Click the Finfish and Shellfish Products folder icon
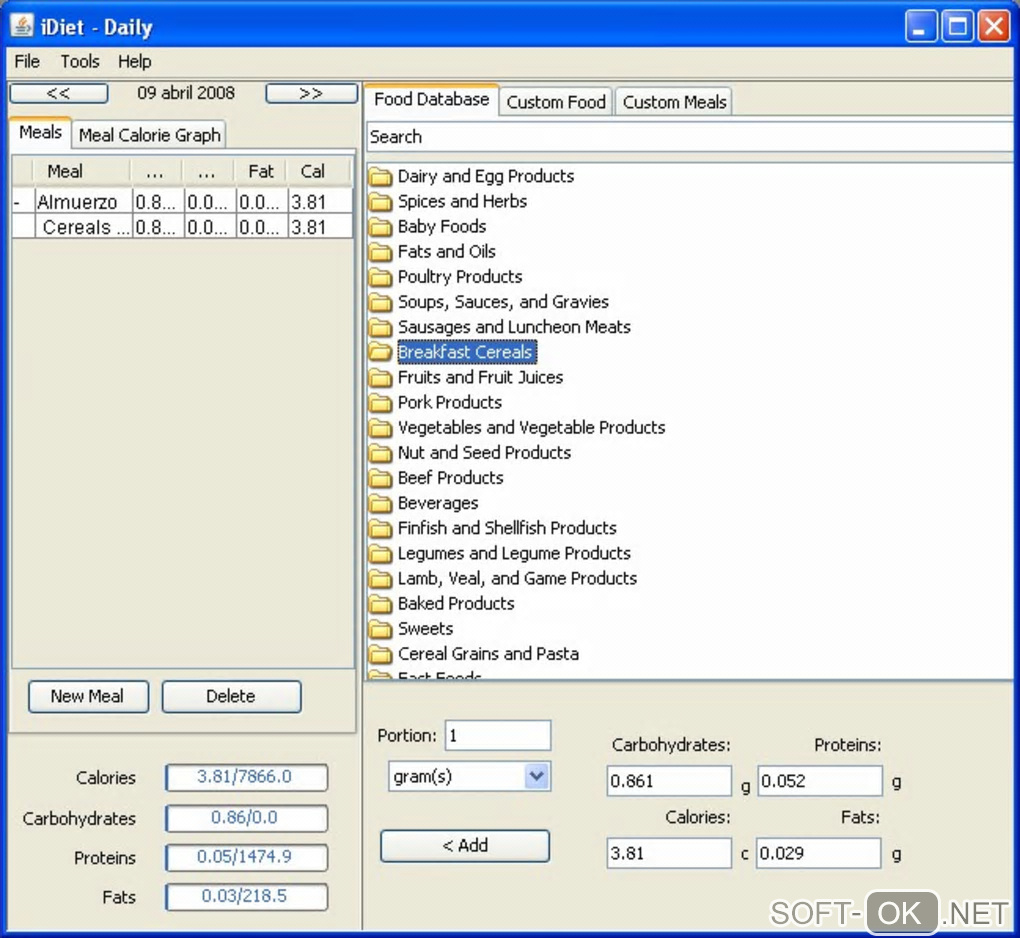This screenshot has height=938, width=1020. [381, 529]
